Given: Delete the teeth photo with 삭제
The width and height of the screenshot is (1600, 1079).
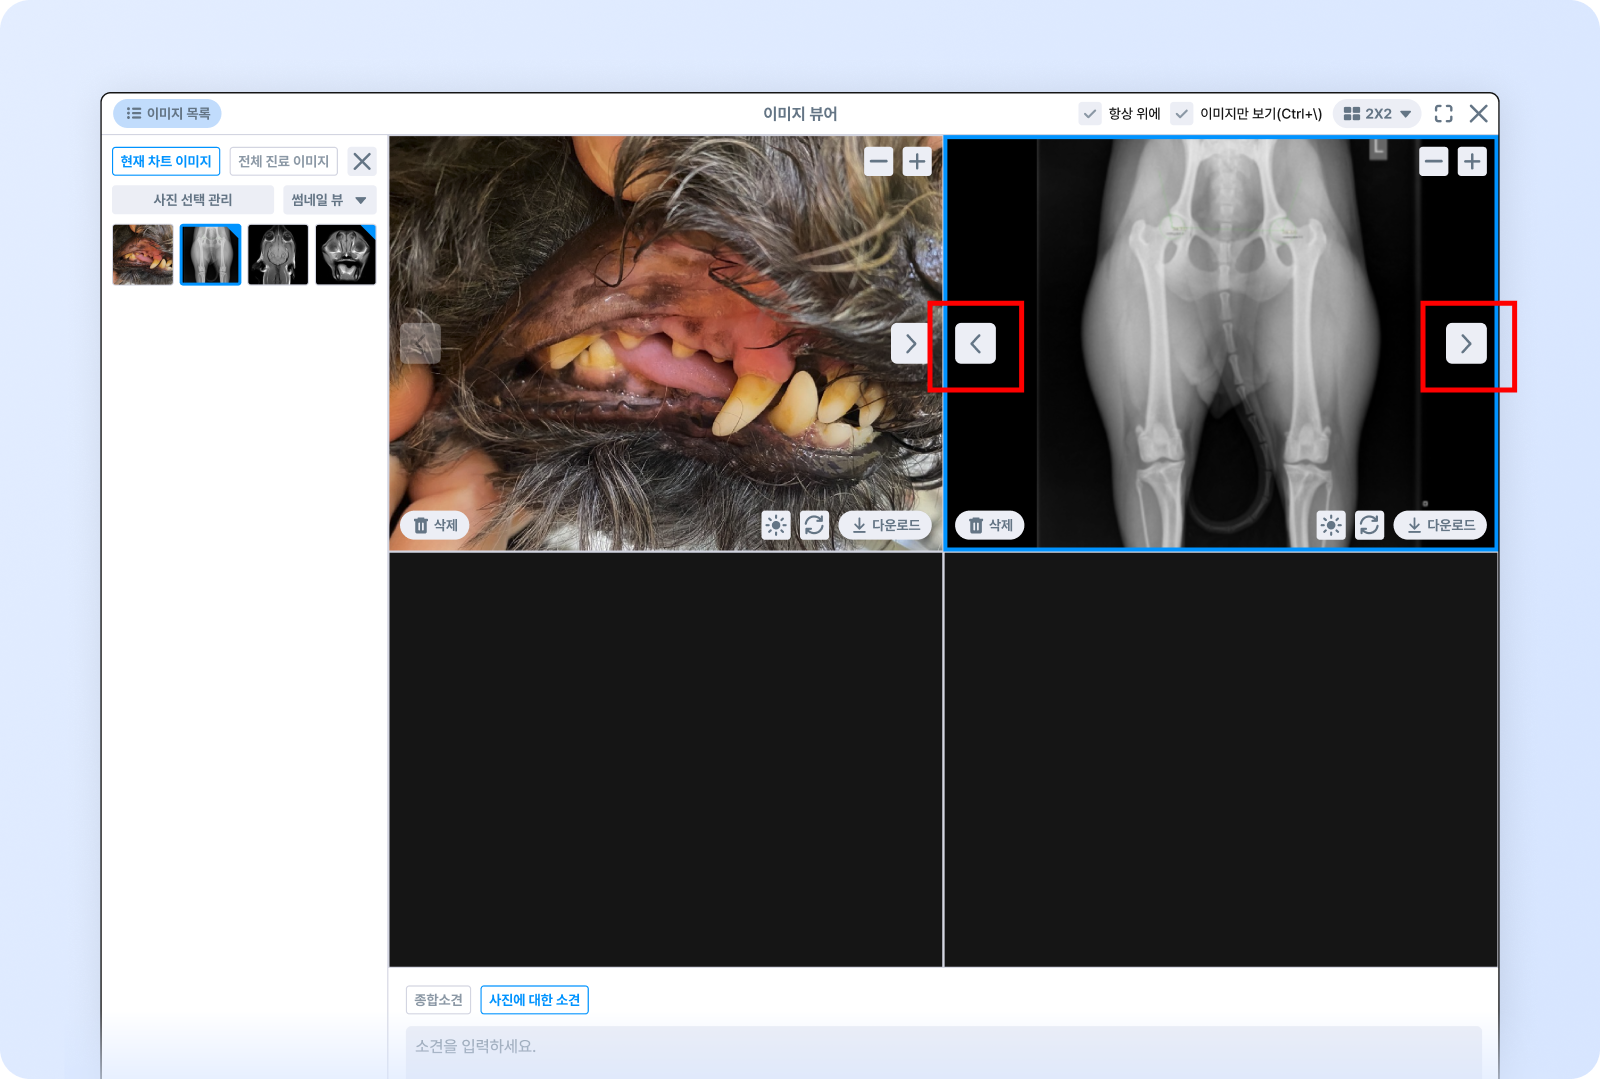Looking at the screenshot, I should 435,525.
